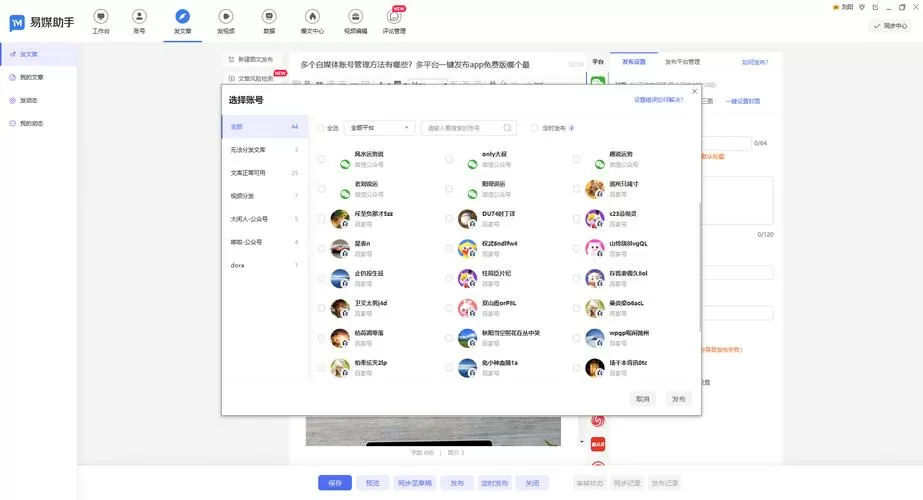Click the avatar of c23 account
Screen dimensions: 923x500
point(595,218)
